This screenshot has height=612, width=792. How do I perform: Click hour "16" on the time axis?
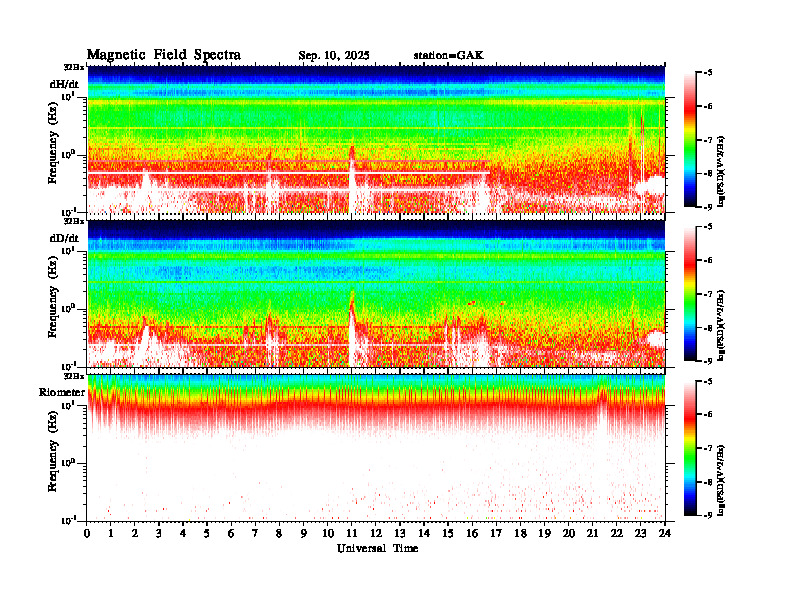pyautogui.click(x=472, y=533)
